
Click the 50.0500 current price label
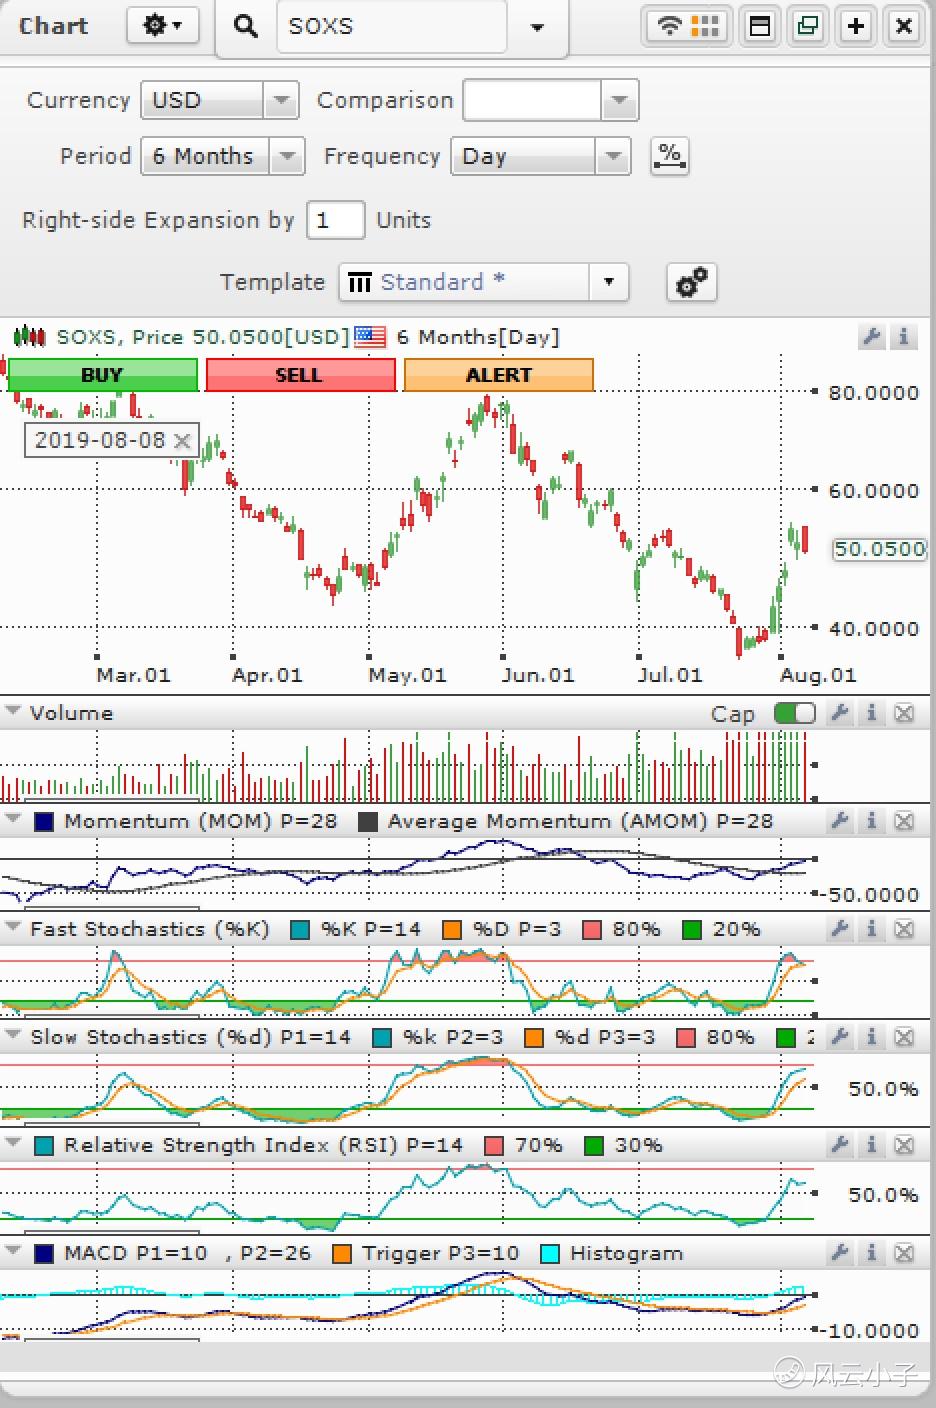[879, 549]
